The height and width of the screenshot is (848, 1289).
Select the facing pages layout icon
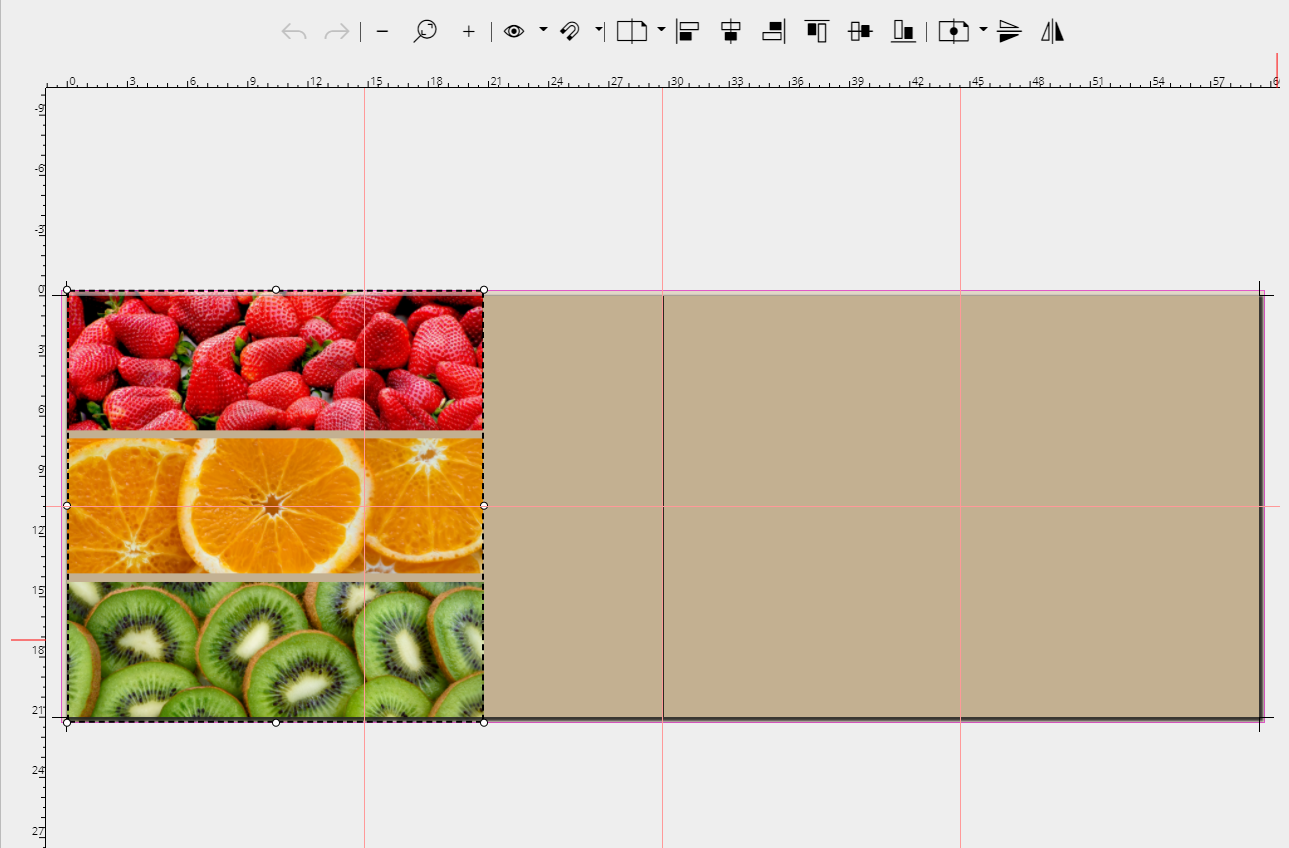point(633,31)
